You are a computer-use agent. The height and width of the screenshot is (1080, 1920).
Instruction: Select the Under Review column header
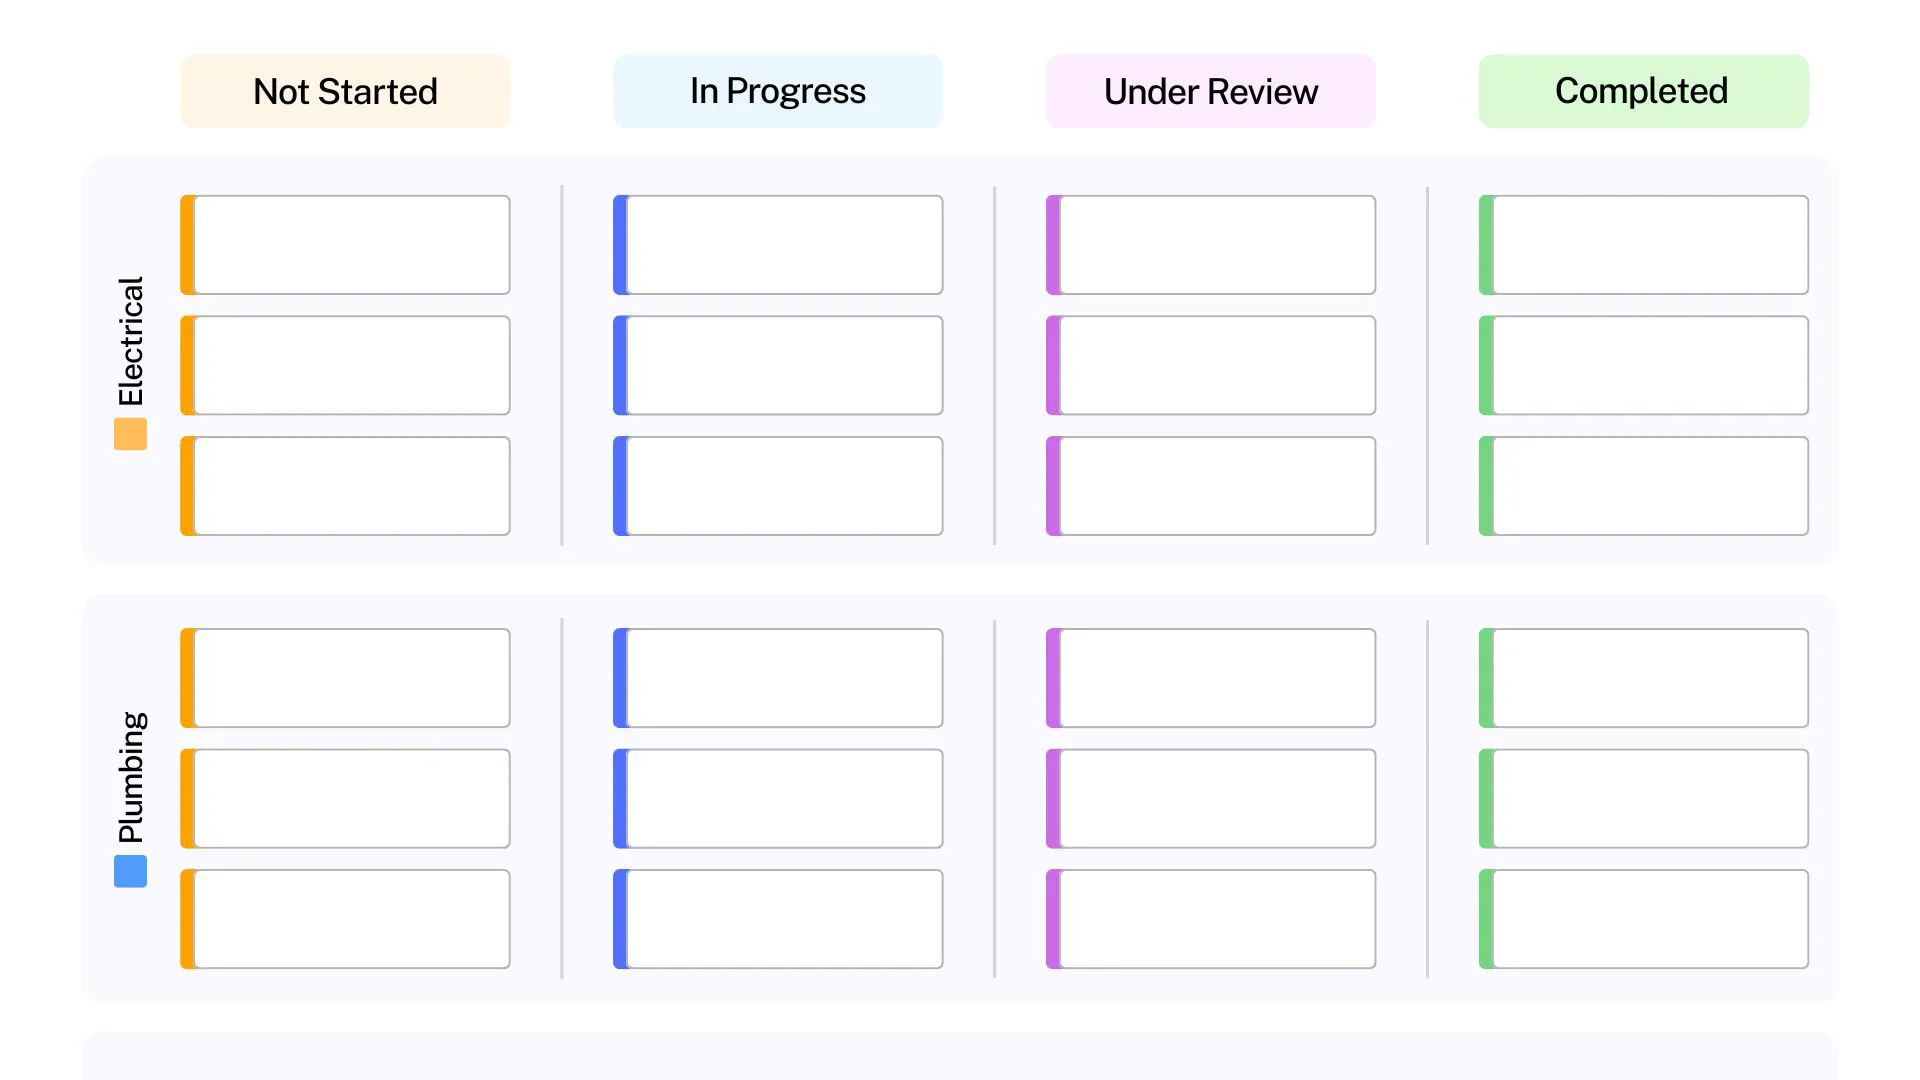(1210, 91)
